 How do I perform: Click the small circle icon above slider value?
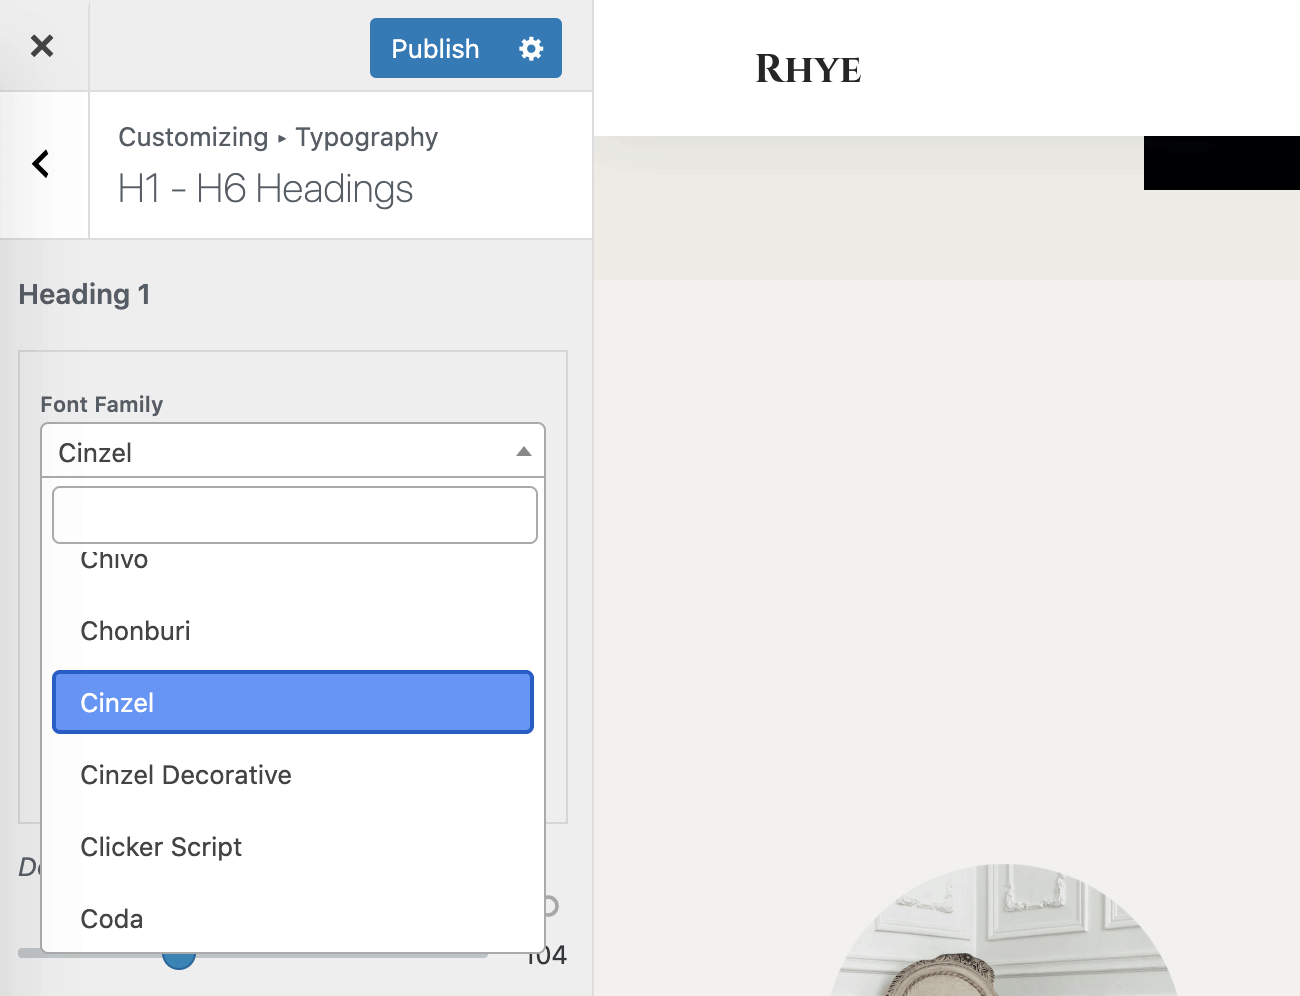pos(550,906)
